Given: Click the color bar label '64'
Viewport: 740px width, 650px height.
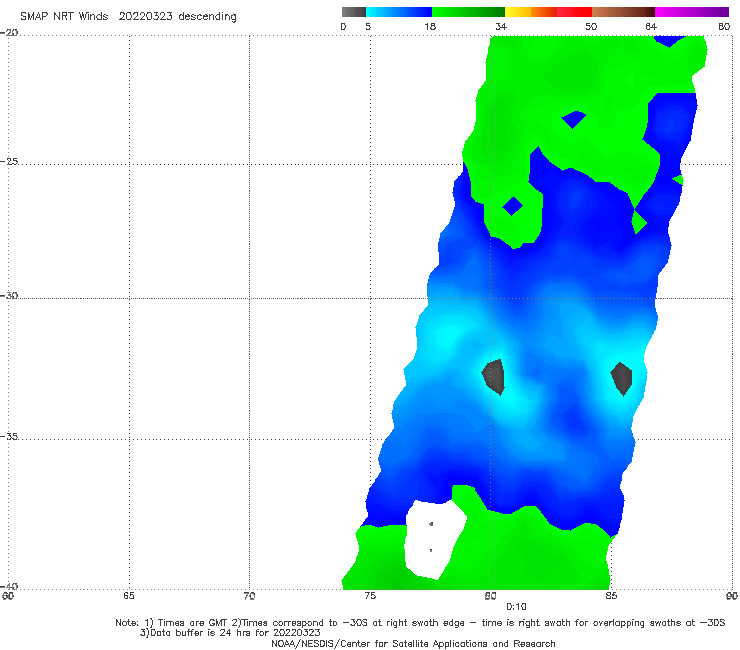Looking at the screenshot, I should click(651, 26).
